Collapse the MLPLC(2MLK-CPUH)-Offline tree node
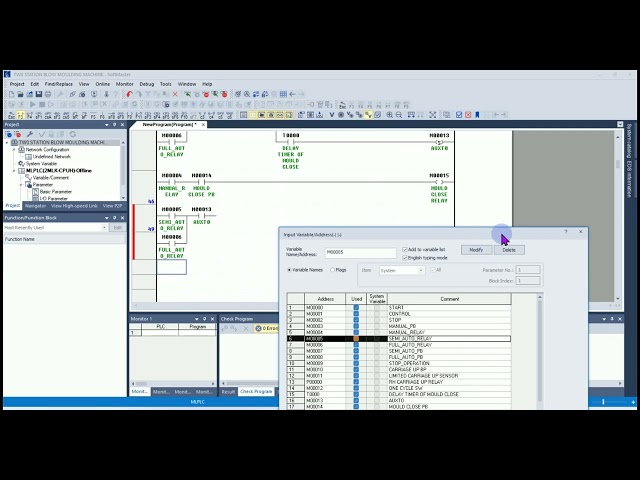This screenshot has width=640, height=480. point(14,171)
